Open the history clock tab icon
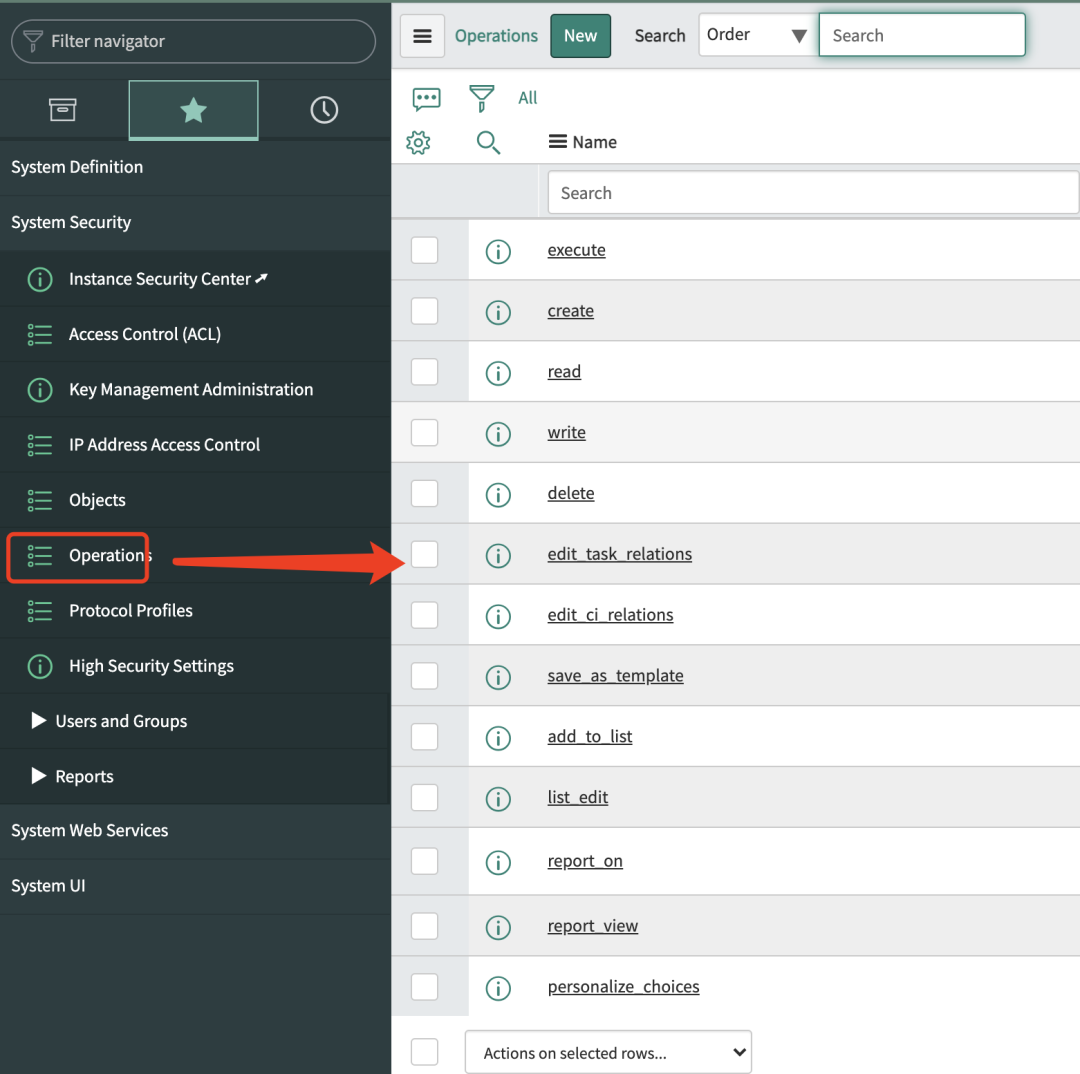Image resolution: width=1080 pixels, height=1074 pixels. click(x=324, y=110)
